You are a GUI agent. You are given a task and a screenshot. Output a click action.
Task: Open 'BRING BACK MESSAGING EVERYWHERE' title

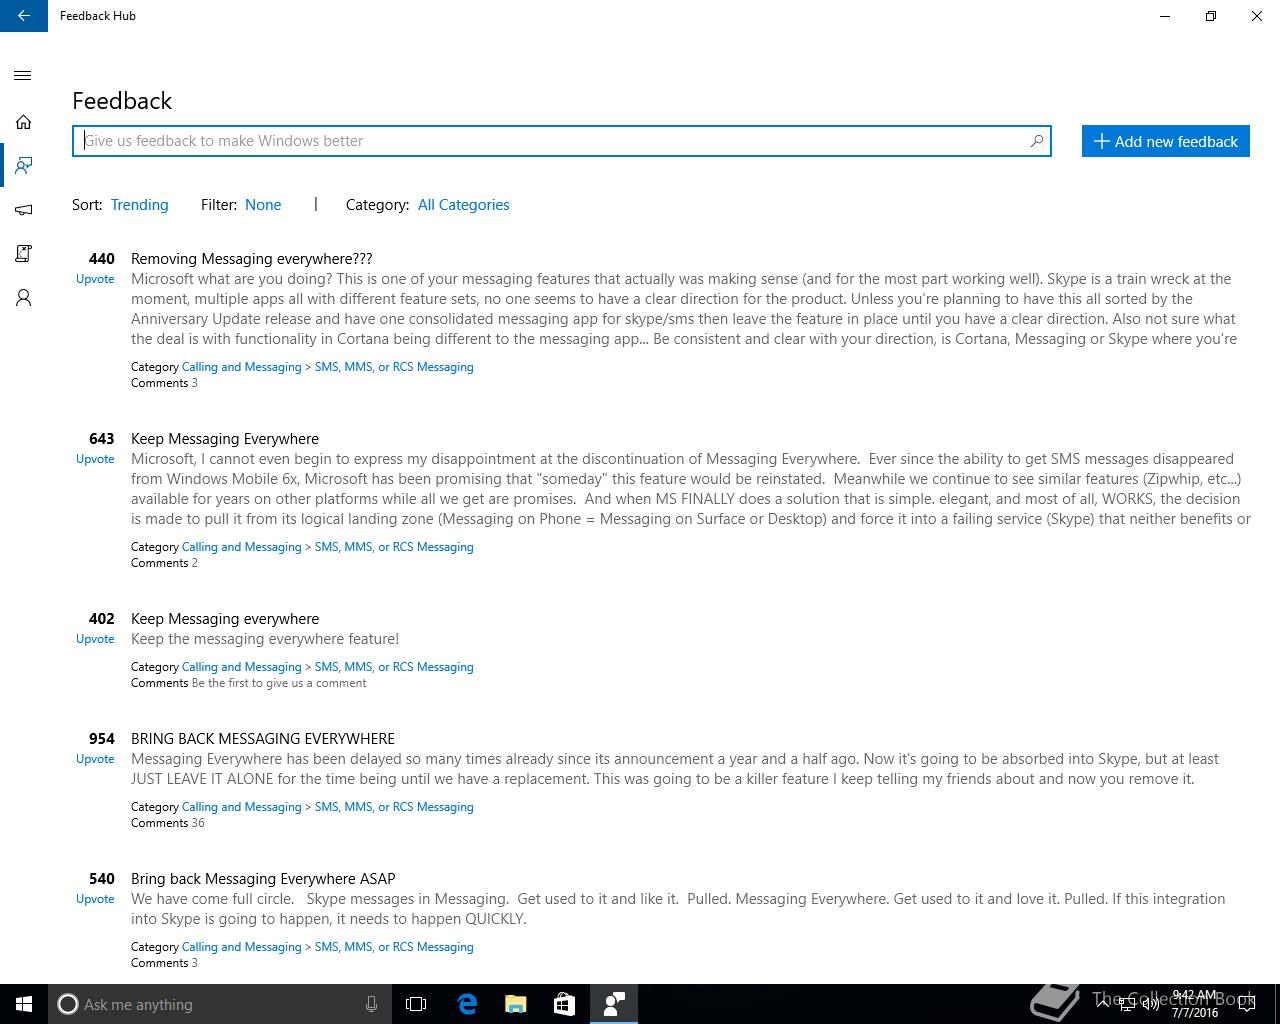tap(263, 739)
